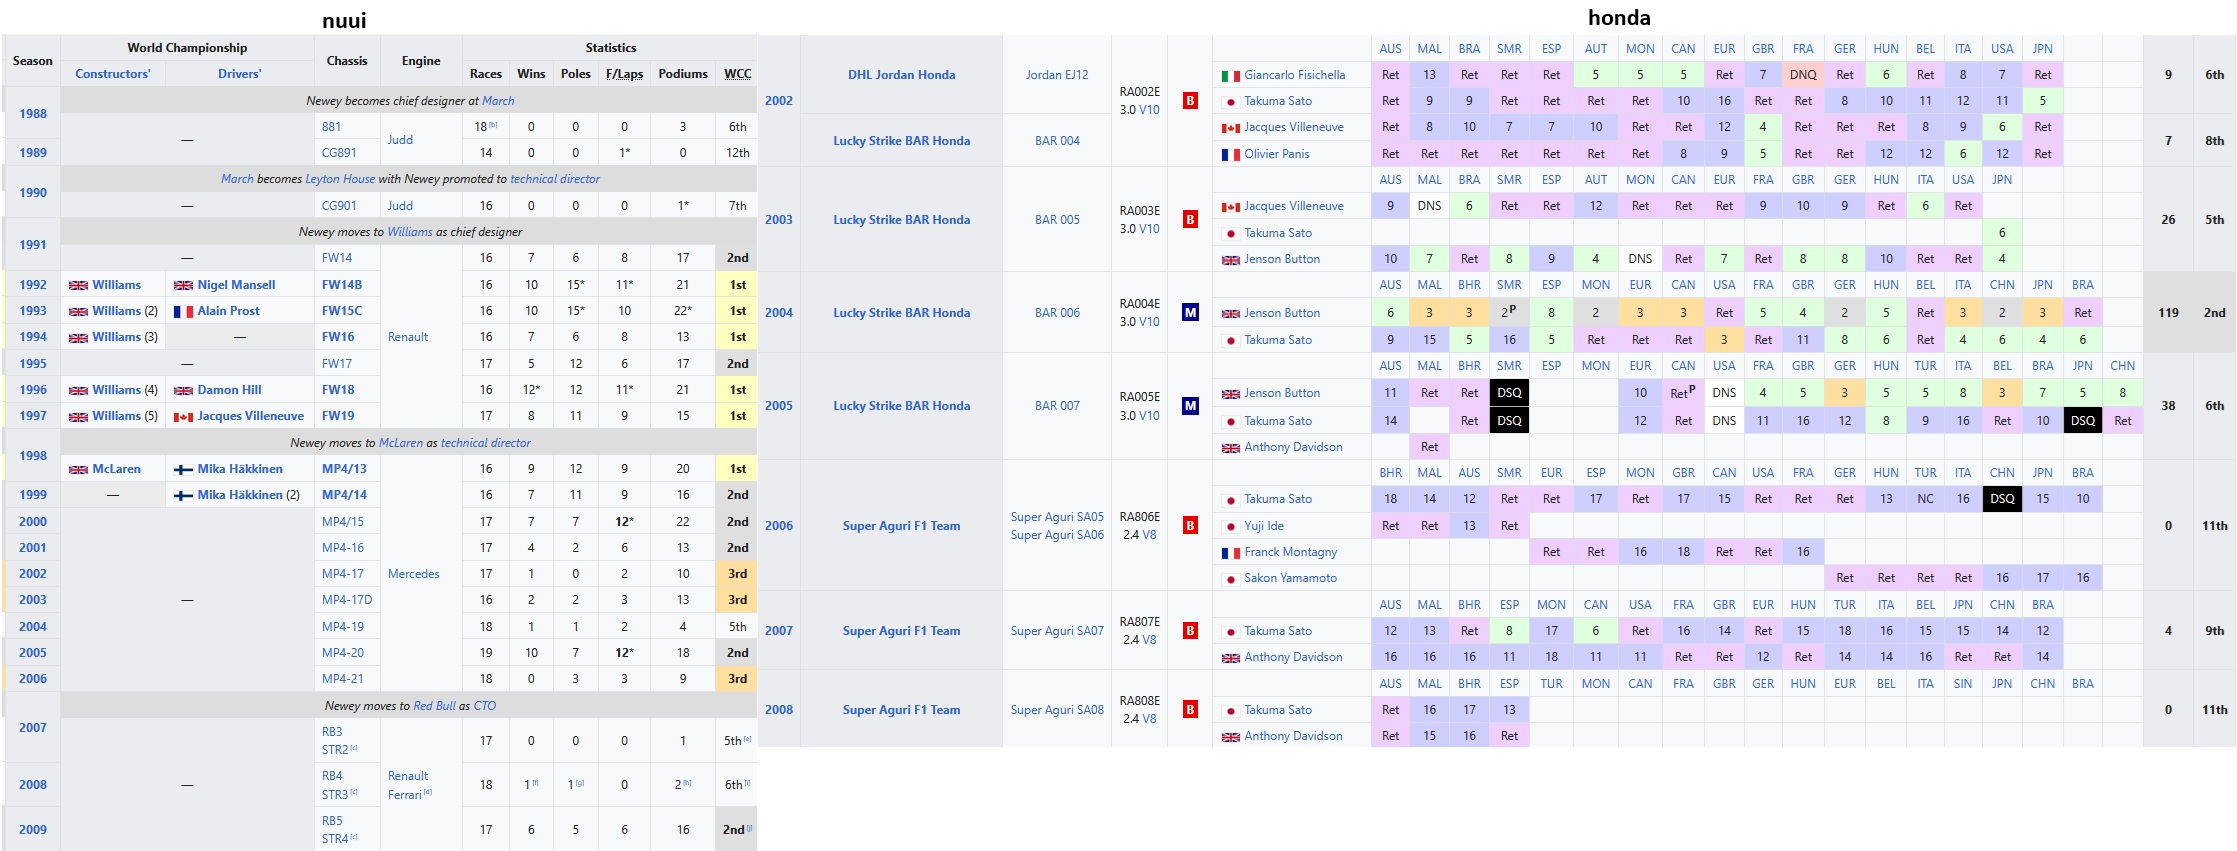Click the British flag beside Williams (2)
This screenshot has width=2237, height=851.
(78, 311)
